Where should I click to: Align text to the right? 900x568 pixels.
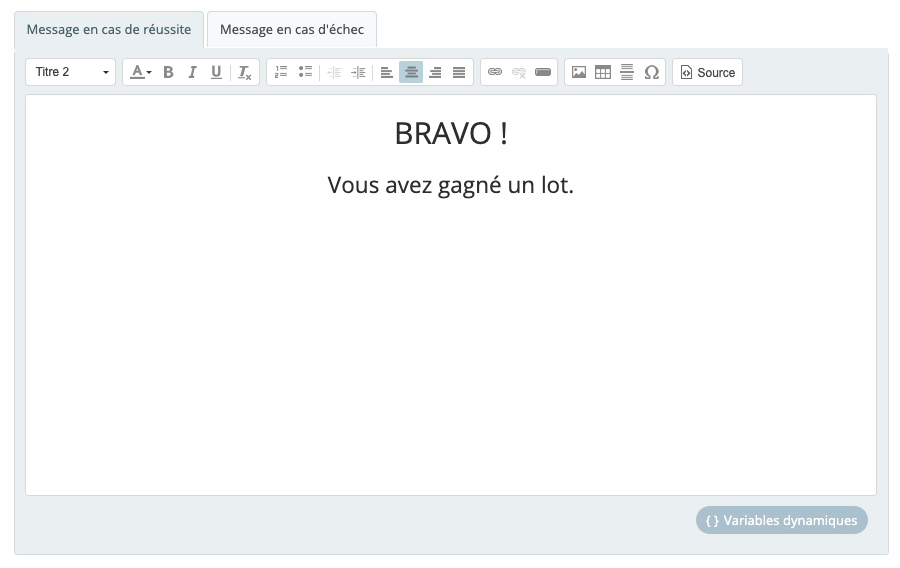point(435,72)
